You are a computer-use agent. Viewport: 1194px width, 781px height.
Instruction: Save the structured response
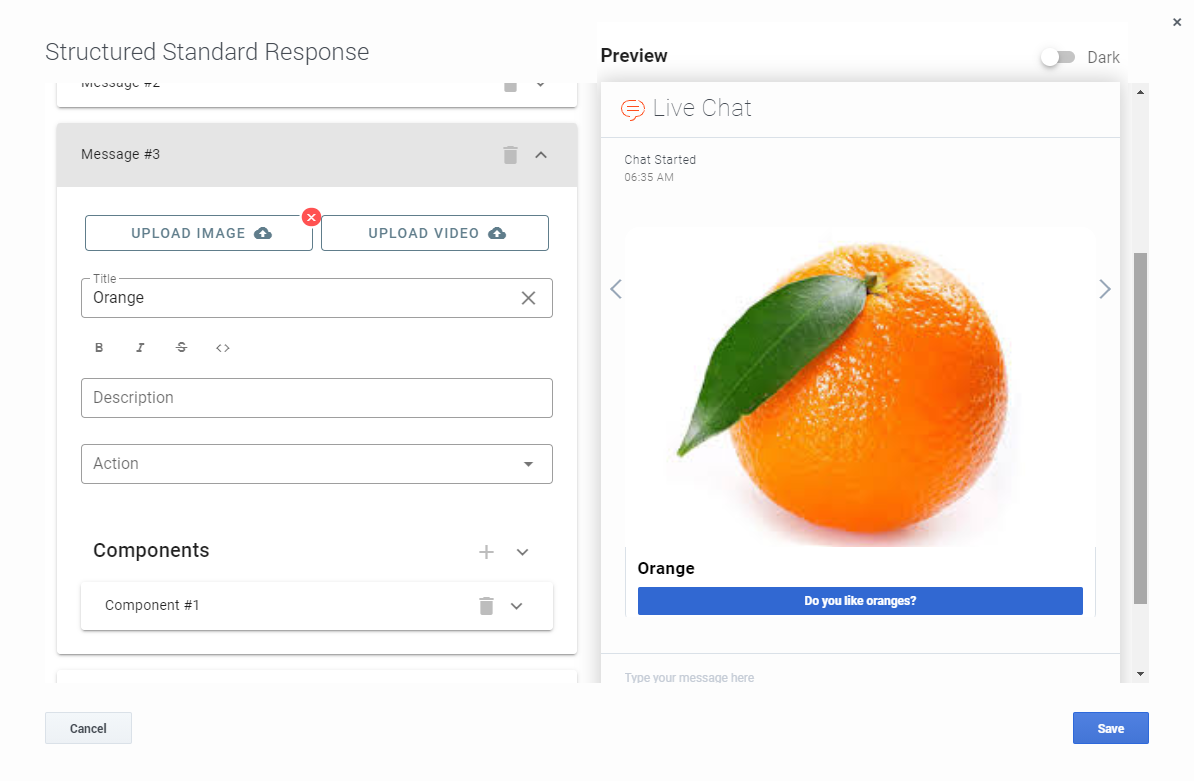click(x=1110, y=728)
